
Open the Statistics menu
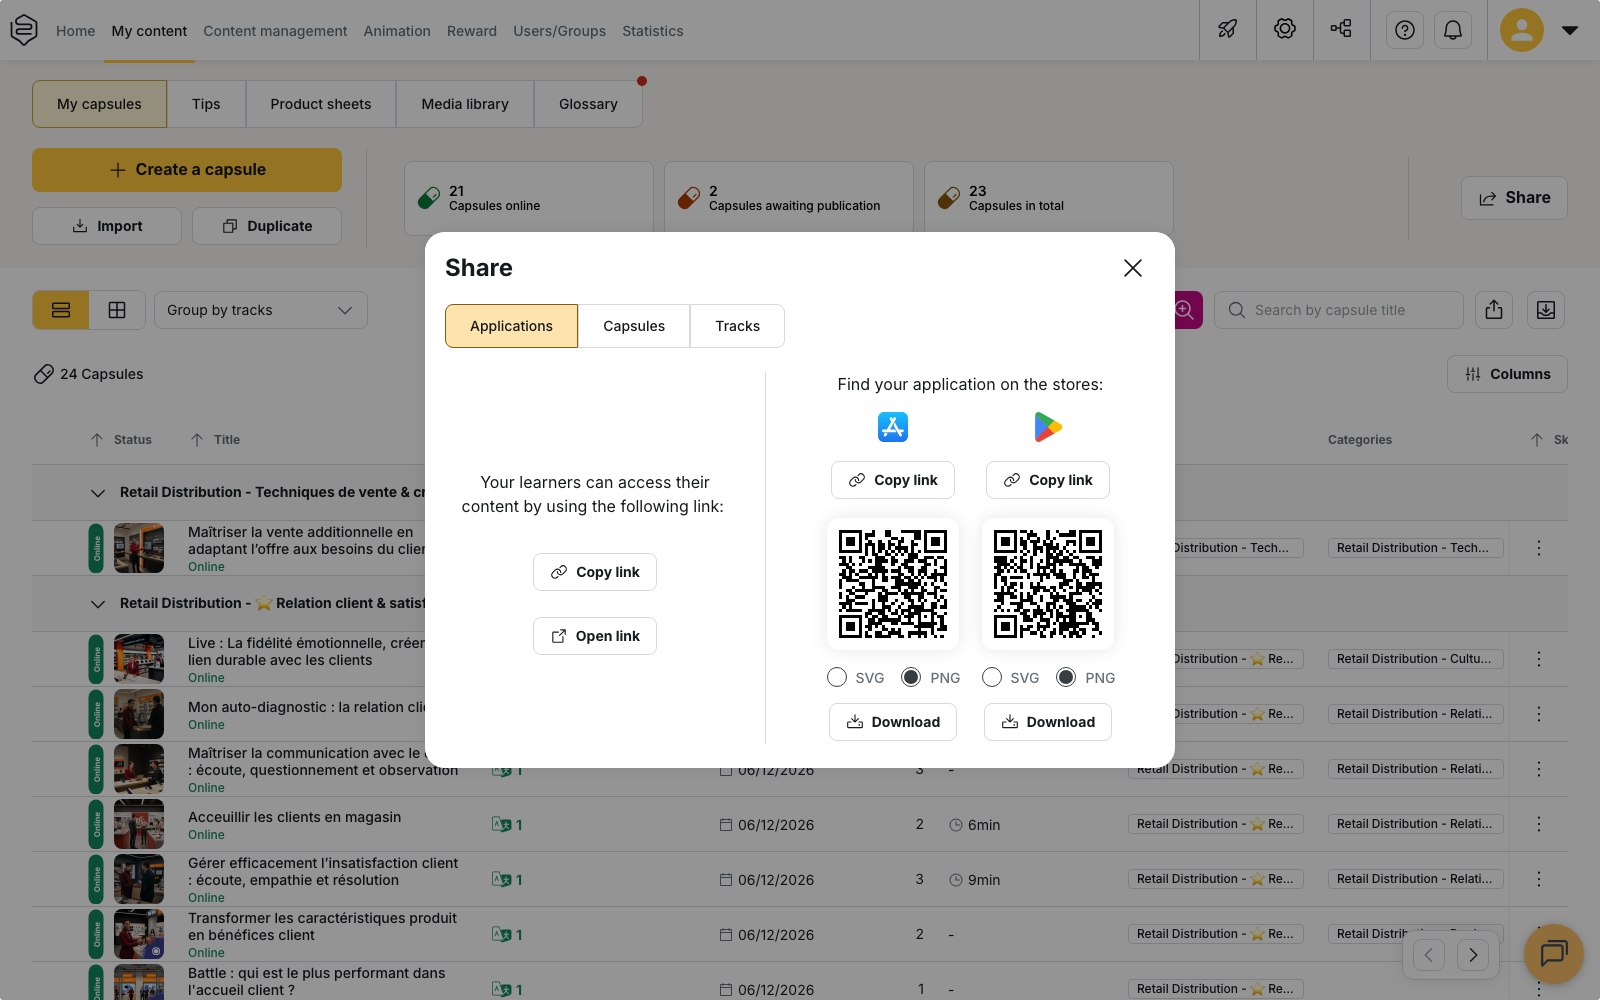point(653,31)
